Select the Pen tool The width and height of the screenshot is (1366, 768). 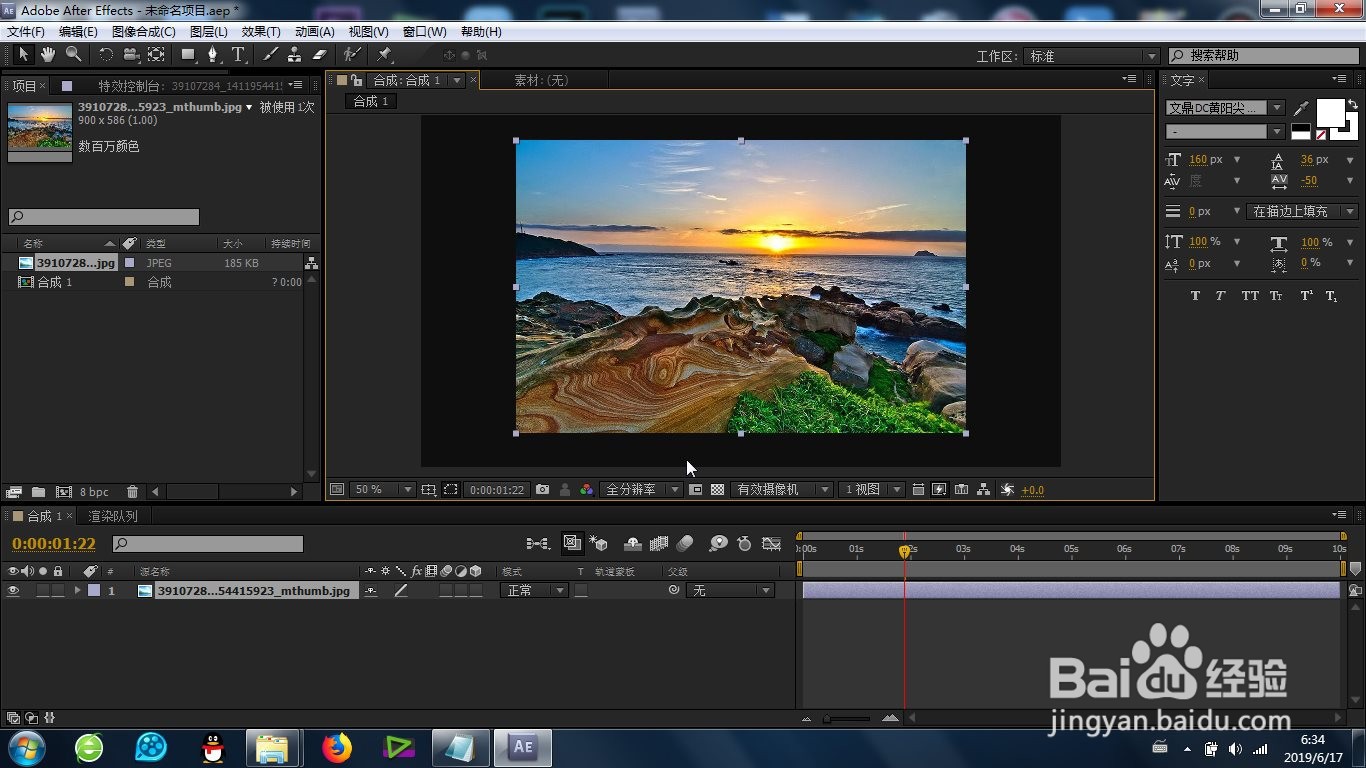tap(212, 54)
